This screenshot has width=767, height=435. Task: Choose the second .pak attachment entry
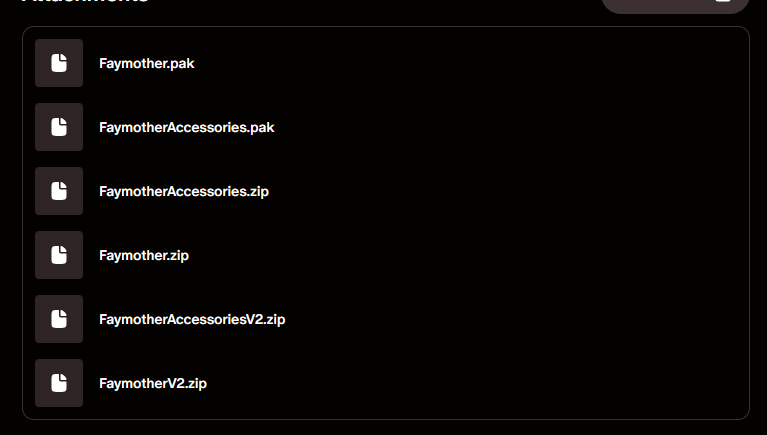coord(386,127)
